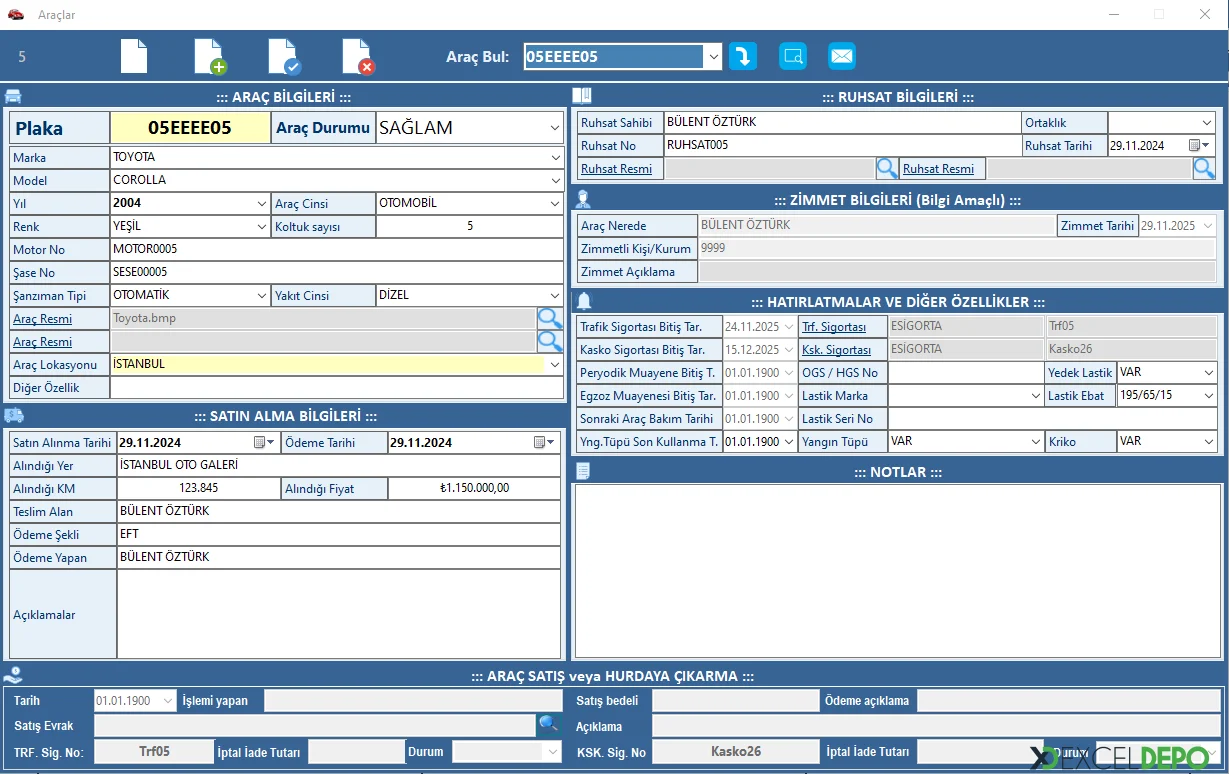Click the blue search window icon in toolbar
This screenshot has width=1229, height=774.
pyautogui.click(x=792, y=56)
